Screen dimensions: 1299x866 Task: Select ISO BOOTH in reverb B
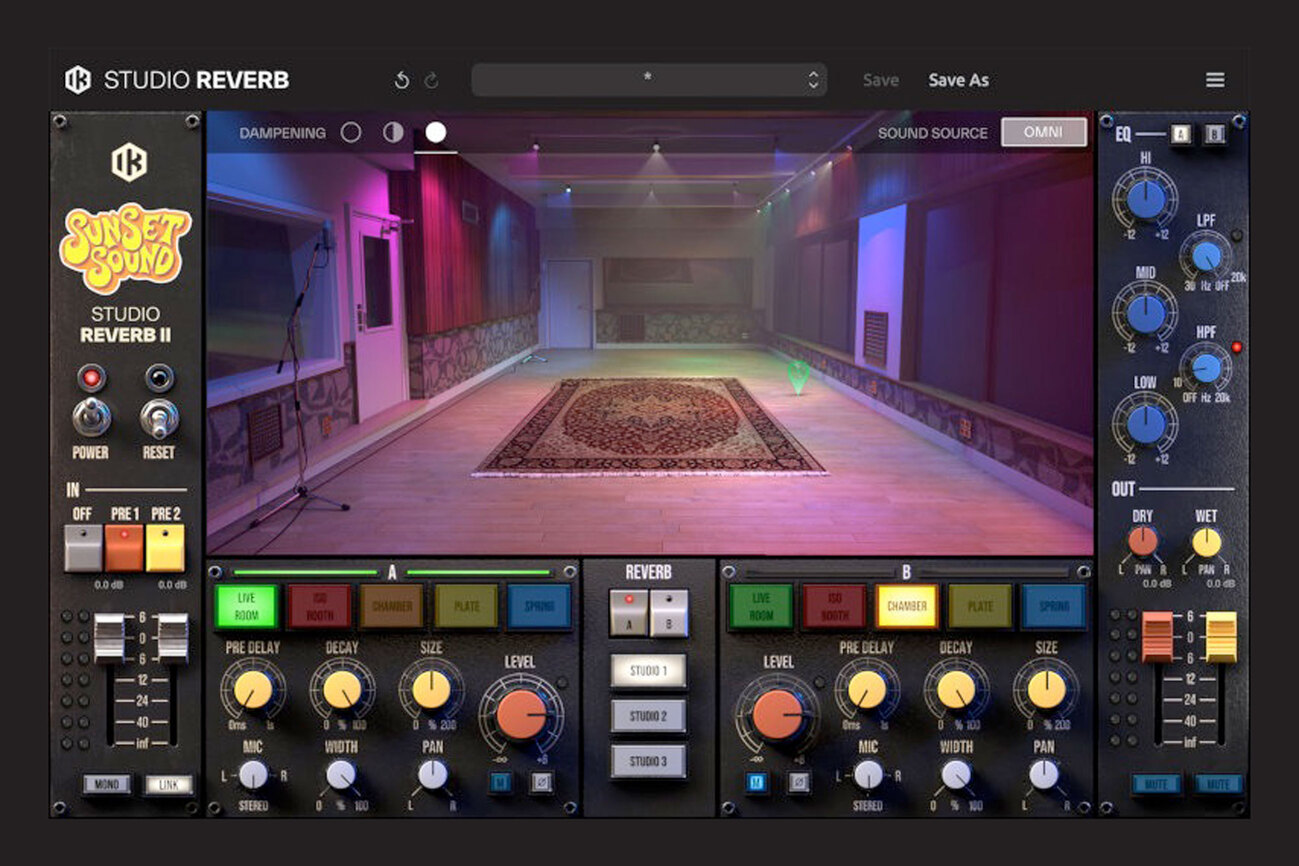(x=834, y=606)
